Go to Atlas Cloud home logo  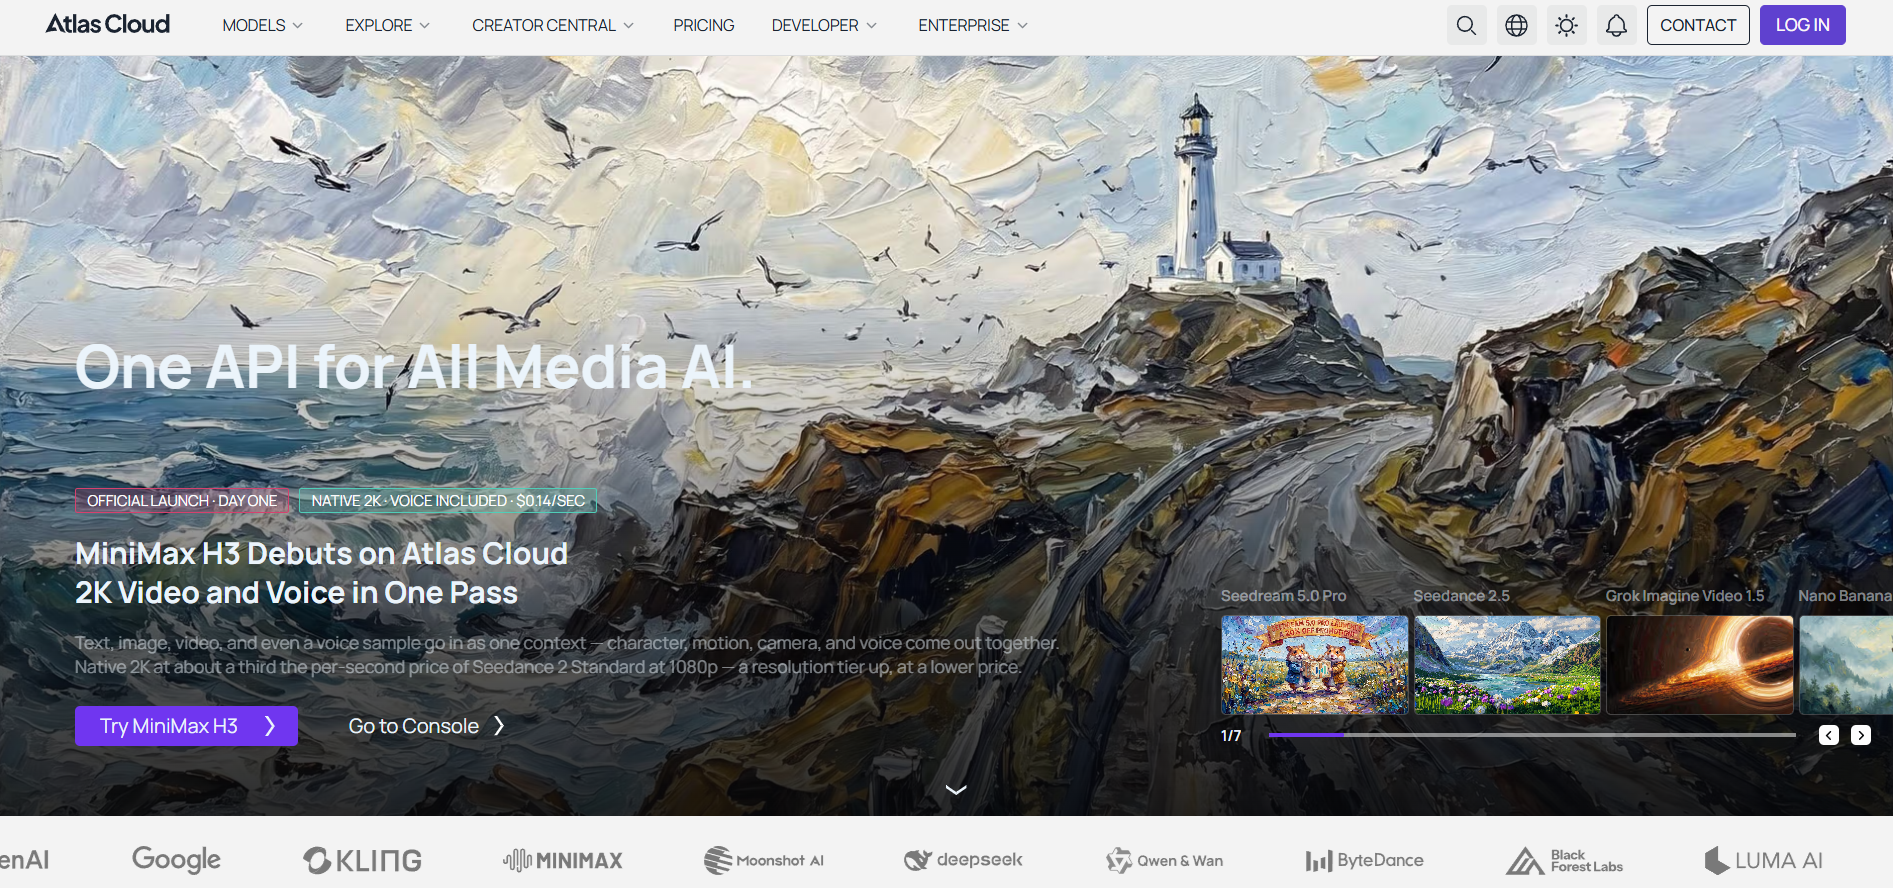pyautogui.click(x=108, y=24)
